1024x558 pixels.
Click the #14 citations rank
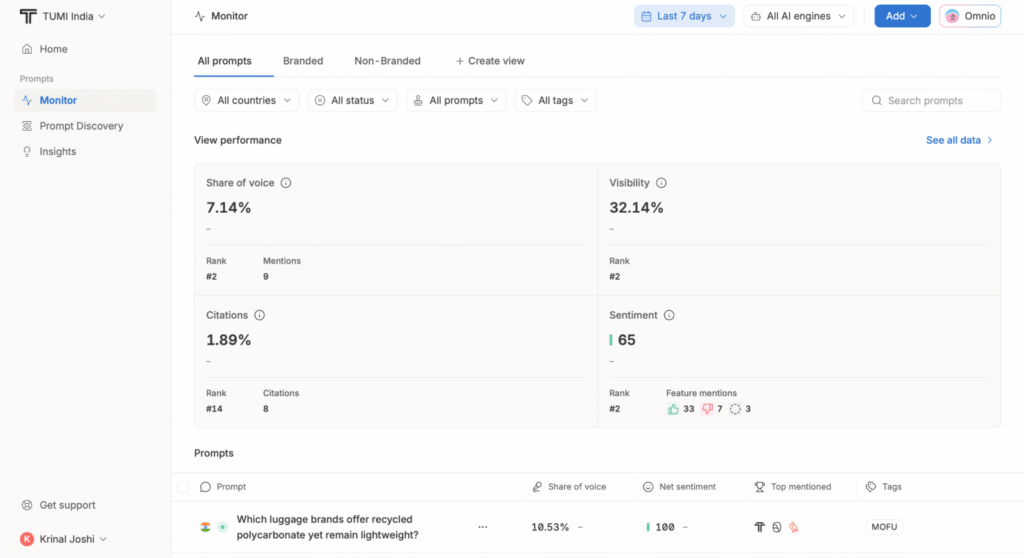pos(214,409)
